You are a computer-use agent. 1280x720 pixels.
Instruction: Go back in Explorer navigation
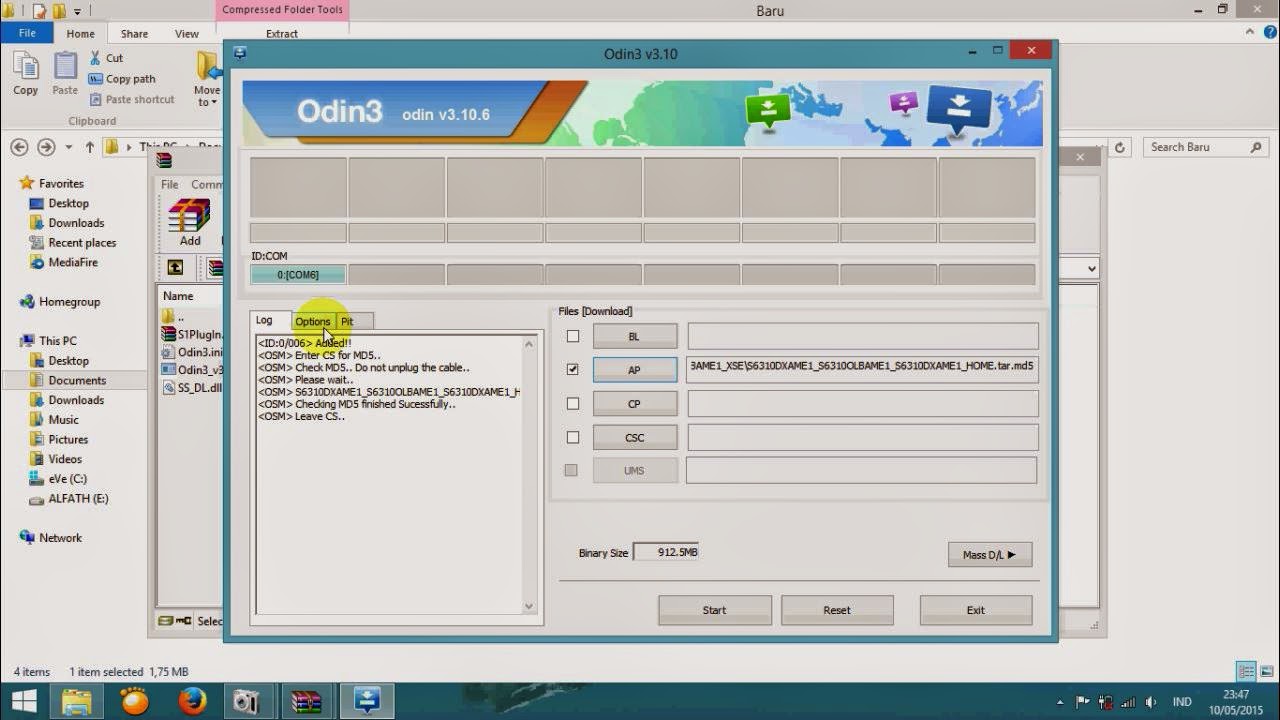[19, 147]
